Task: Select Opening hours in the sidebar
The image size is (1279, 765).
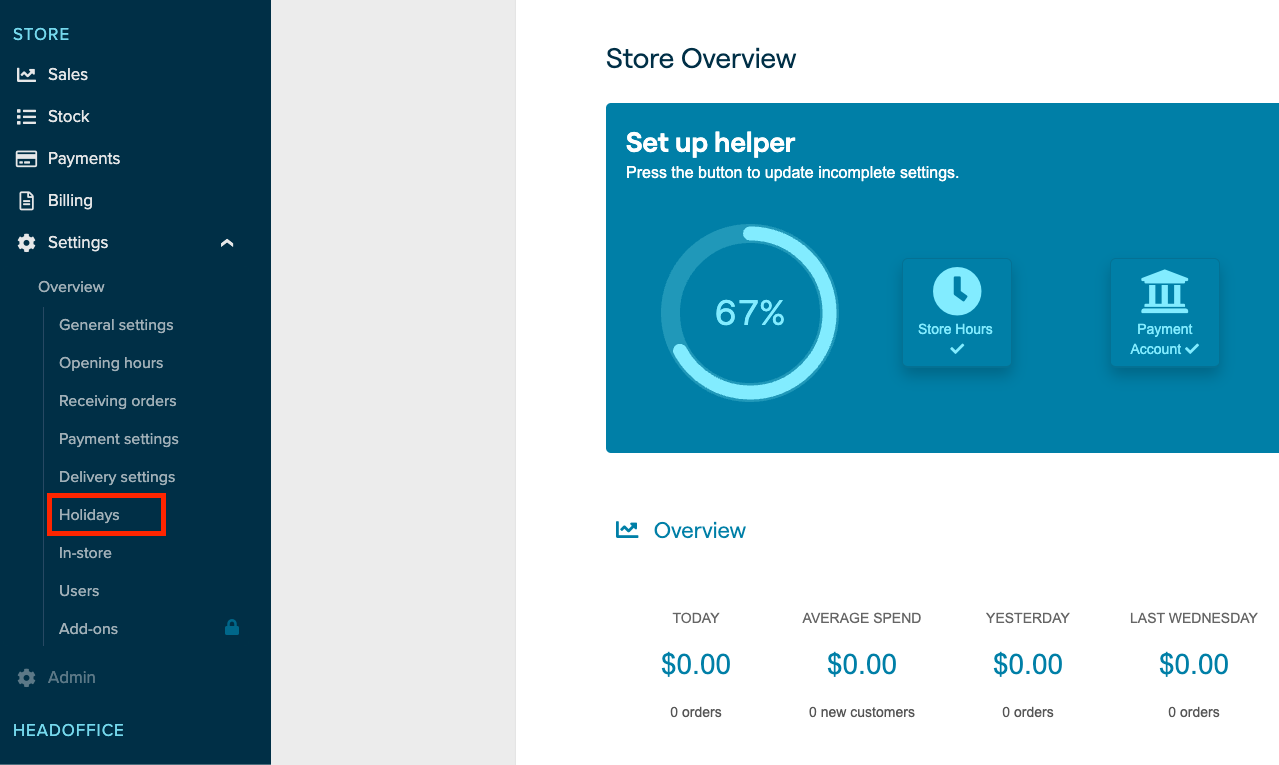Action: [x=110, y=362]
